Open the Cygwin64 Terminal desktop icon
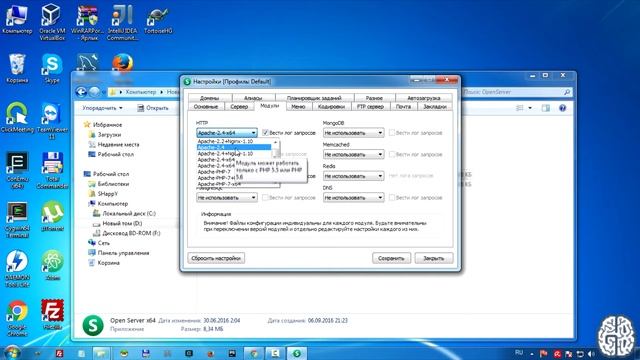The width and height of the screenshot is (640, 360). [17, 220]
